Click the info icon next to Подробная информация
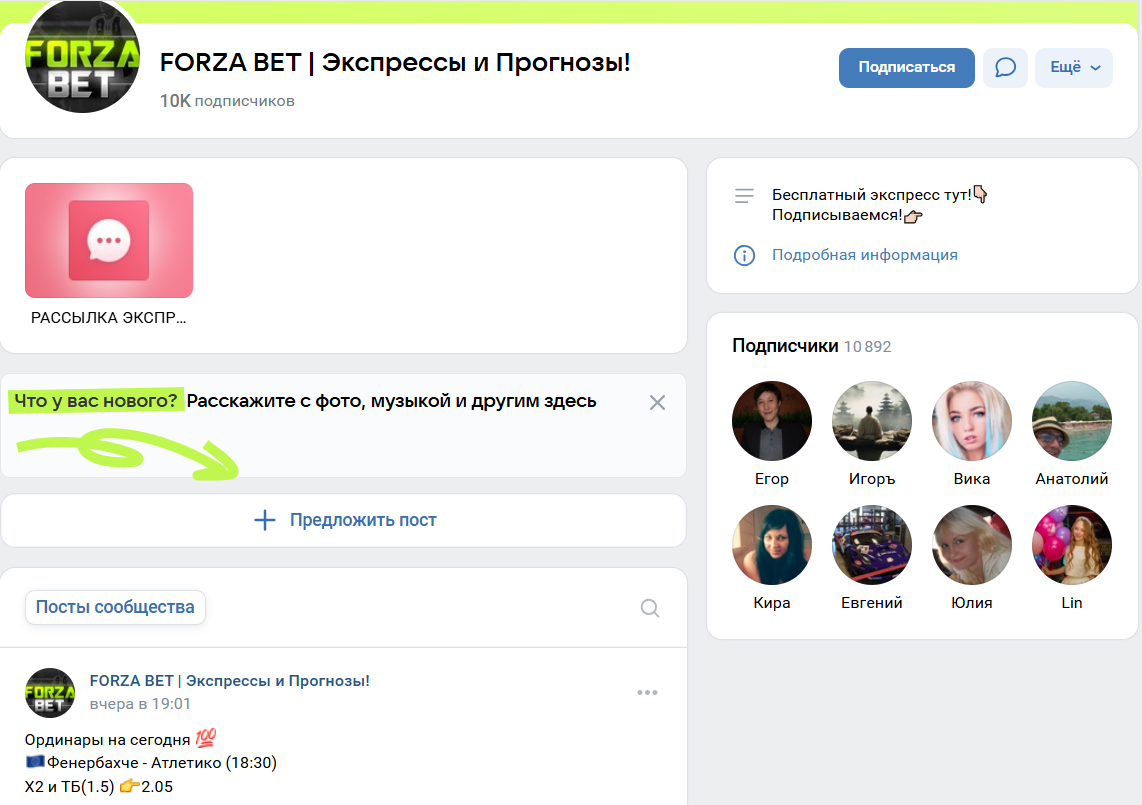 coord(744,255)
